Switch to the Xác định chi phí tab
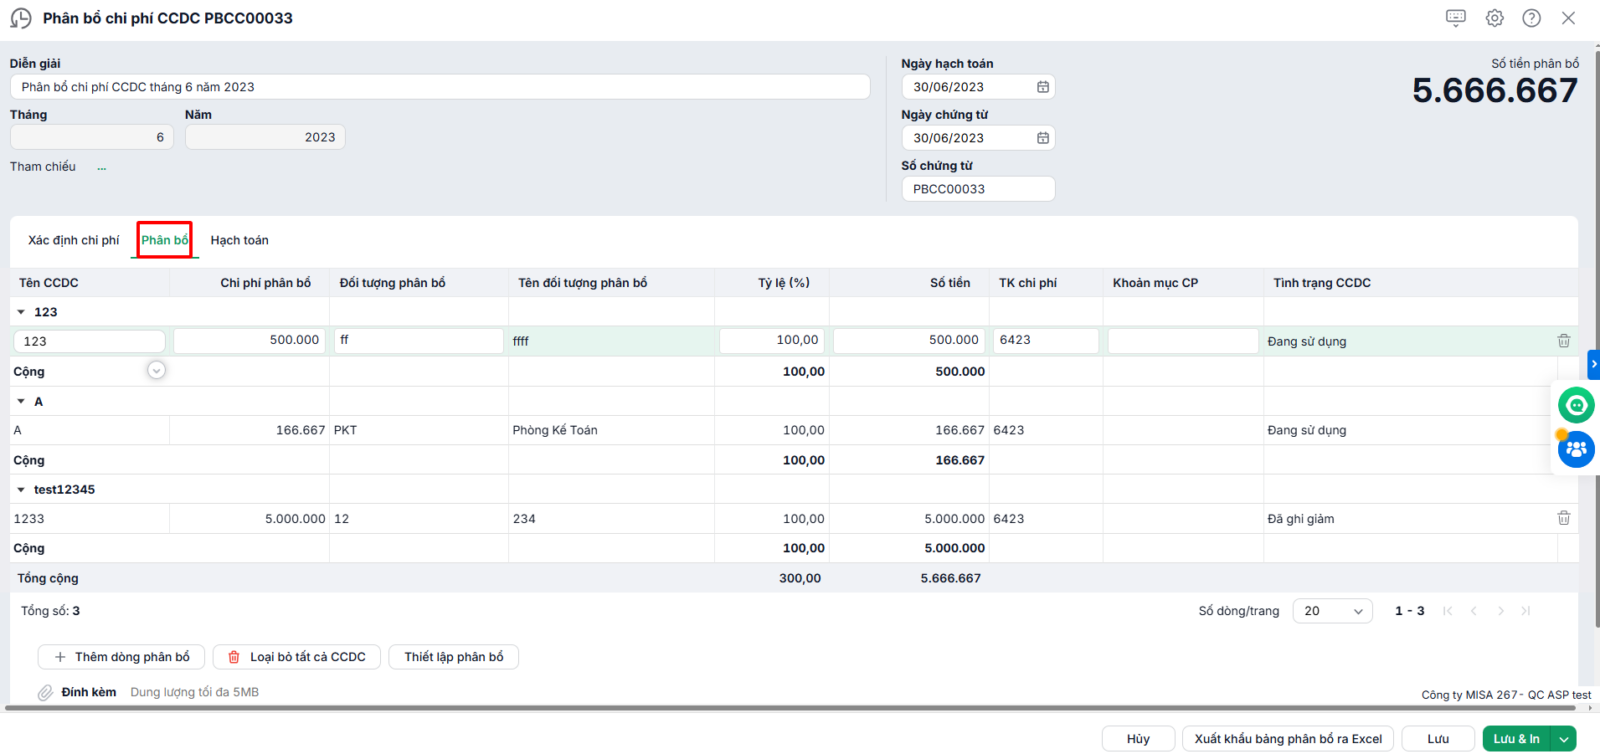Screen dimensions: 1600x754 click(x=73, y=240)
